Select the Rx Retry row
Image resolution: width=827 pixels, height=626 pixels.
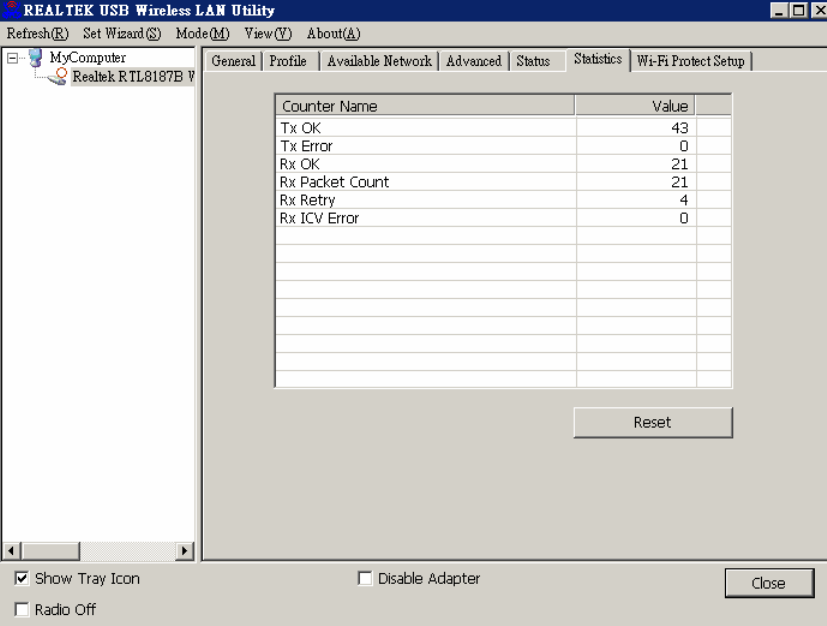503,200
